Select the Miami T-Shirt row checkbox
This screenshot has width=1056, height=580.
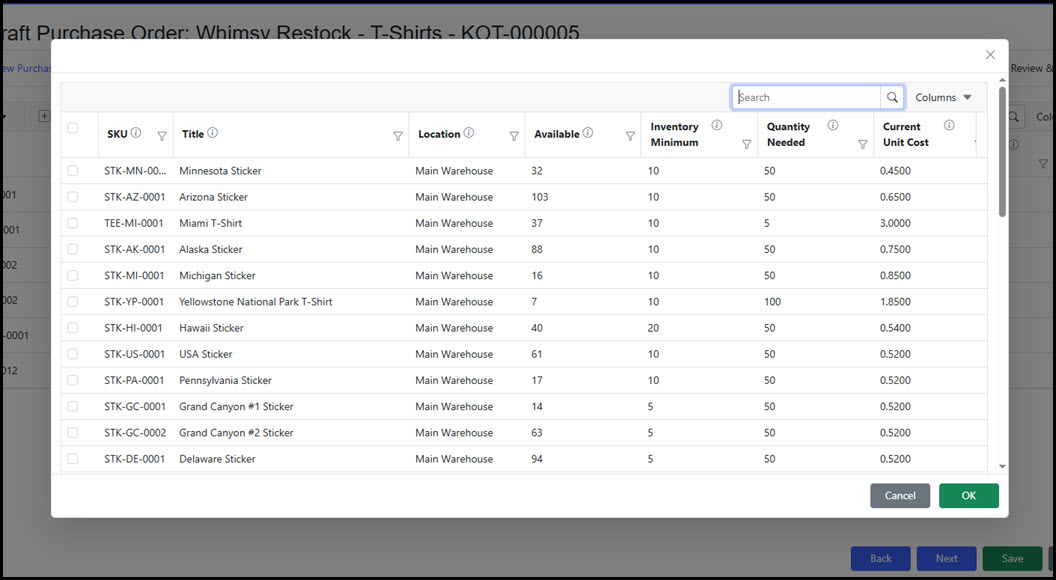[72, 223]
